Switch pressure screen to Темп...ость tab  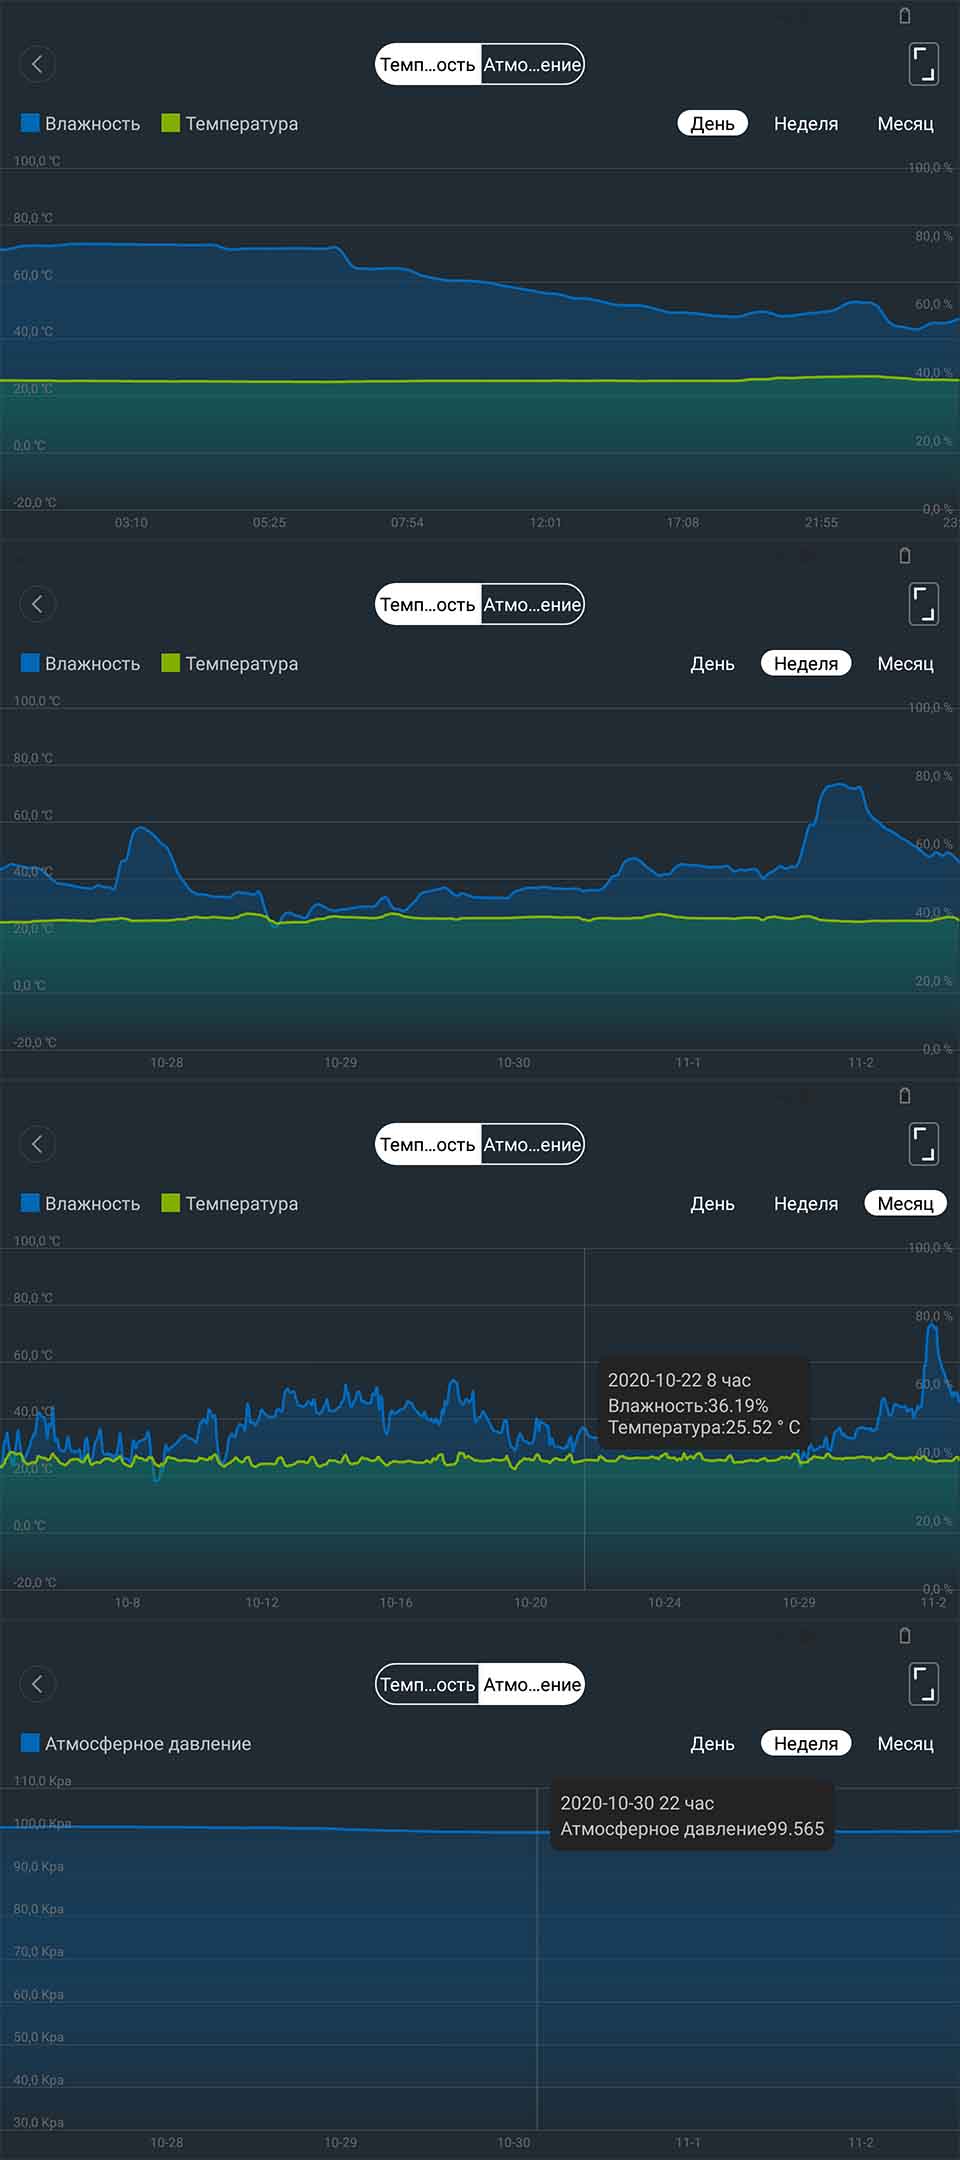click(x=428, y=1684)
